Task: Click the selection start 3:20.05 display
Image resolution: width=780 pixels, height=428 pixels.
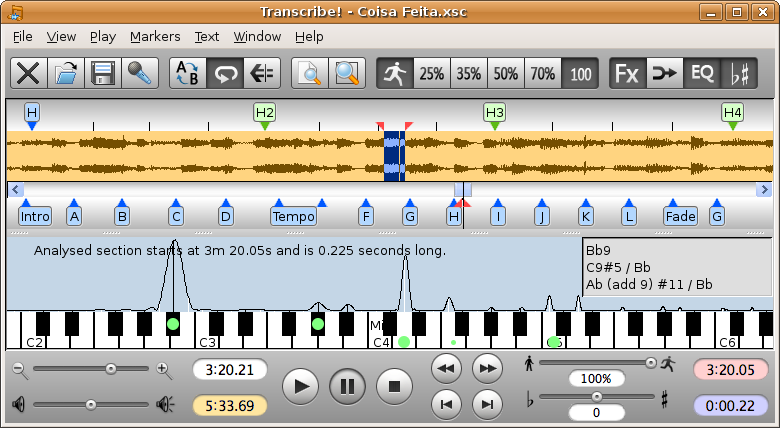Action: pos(730,370)
